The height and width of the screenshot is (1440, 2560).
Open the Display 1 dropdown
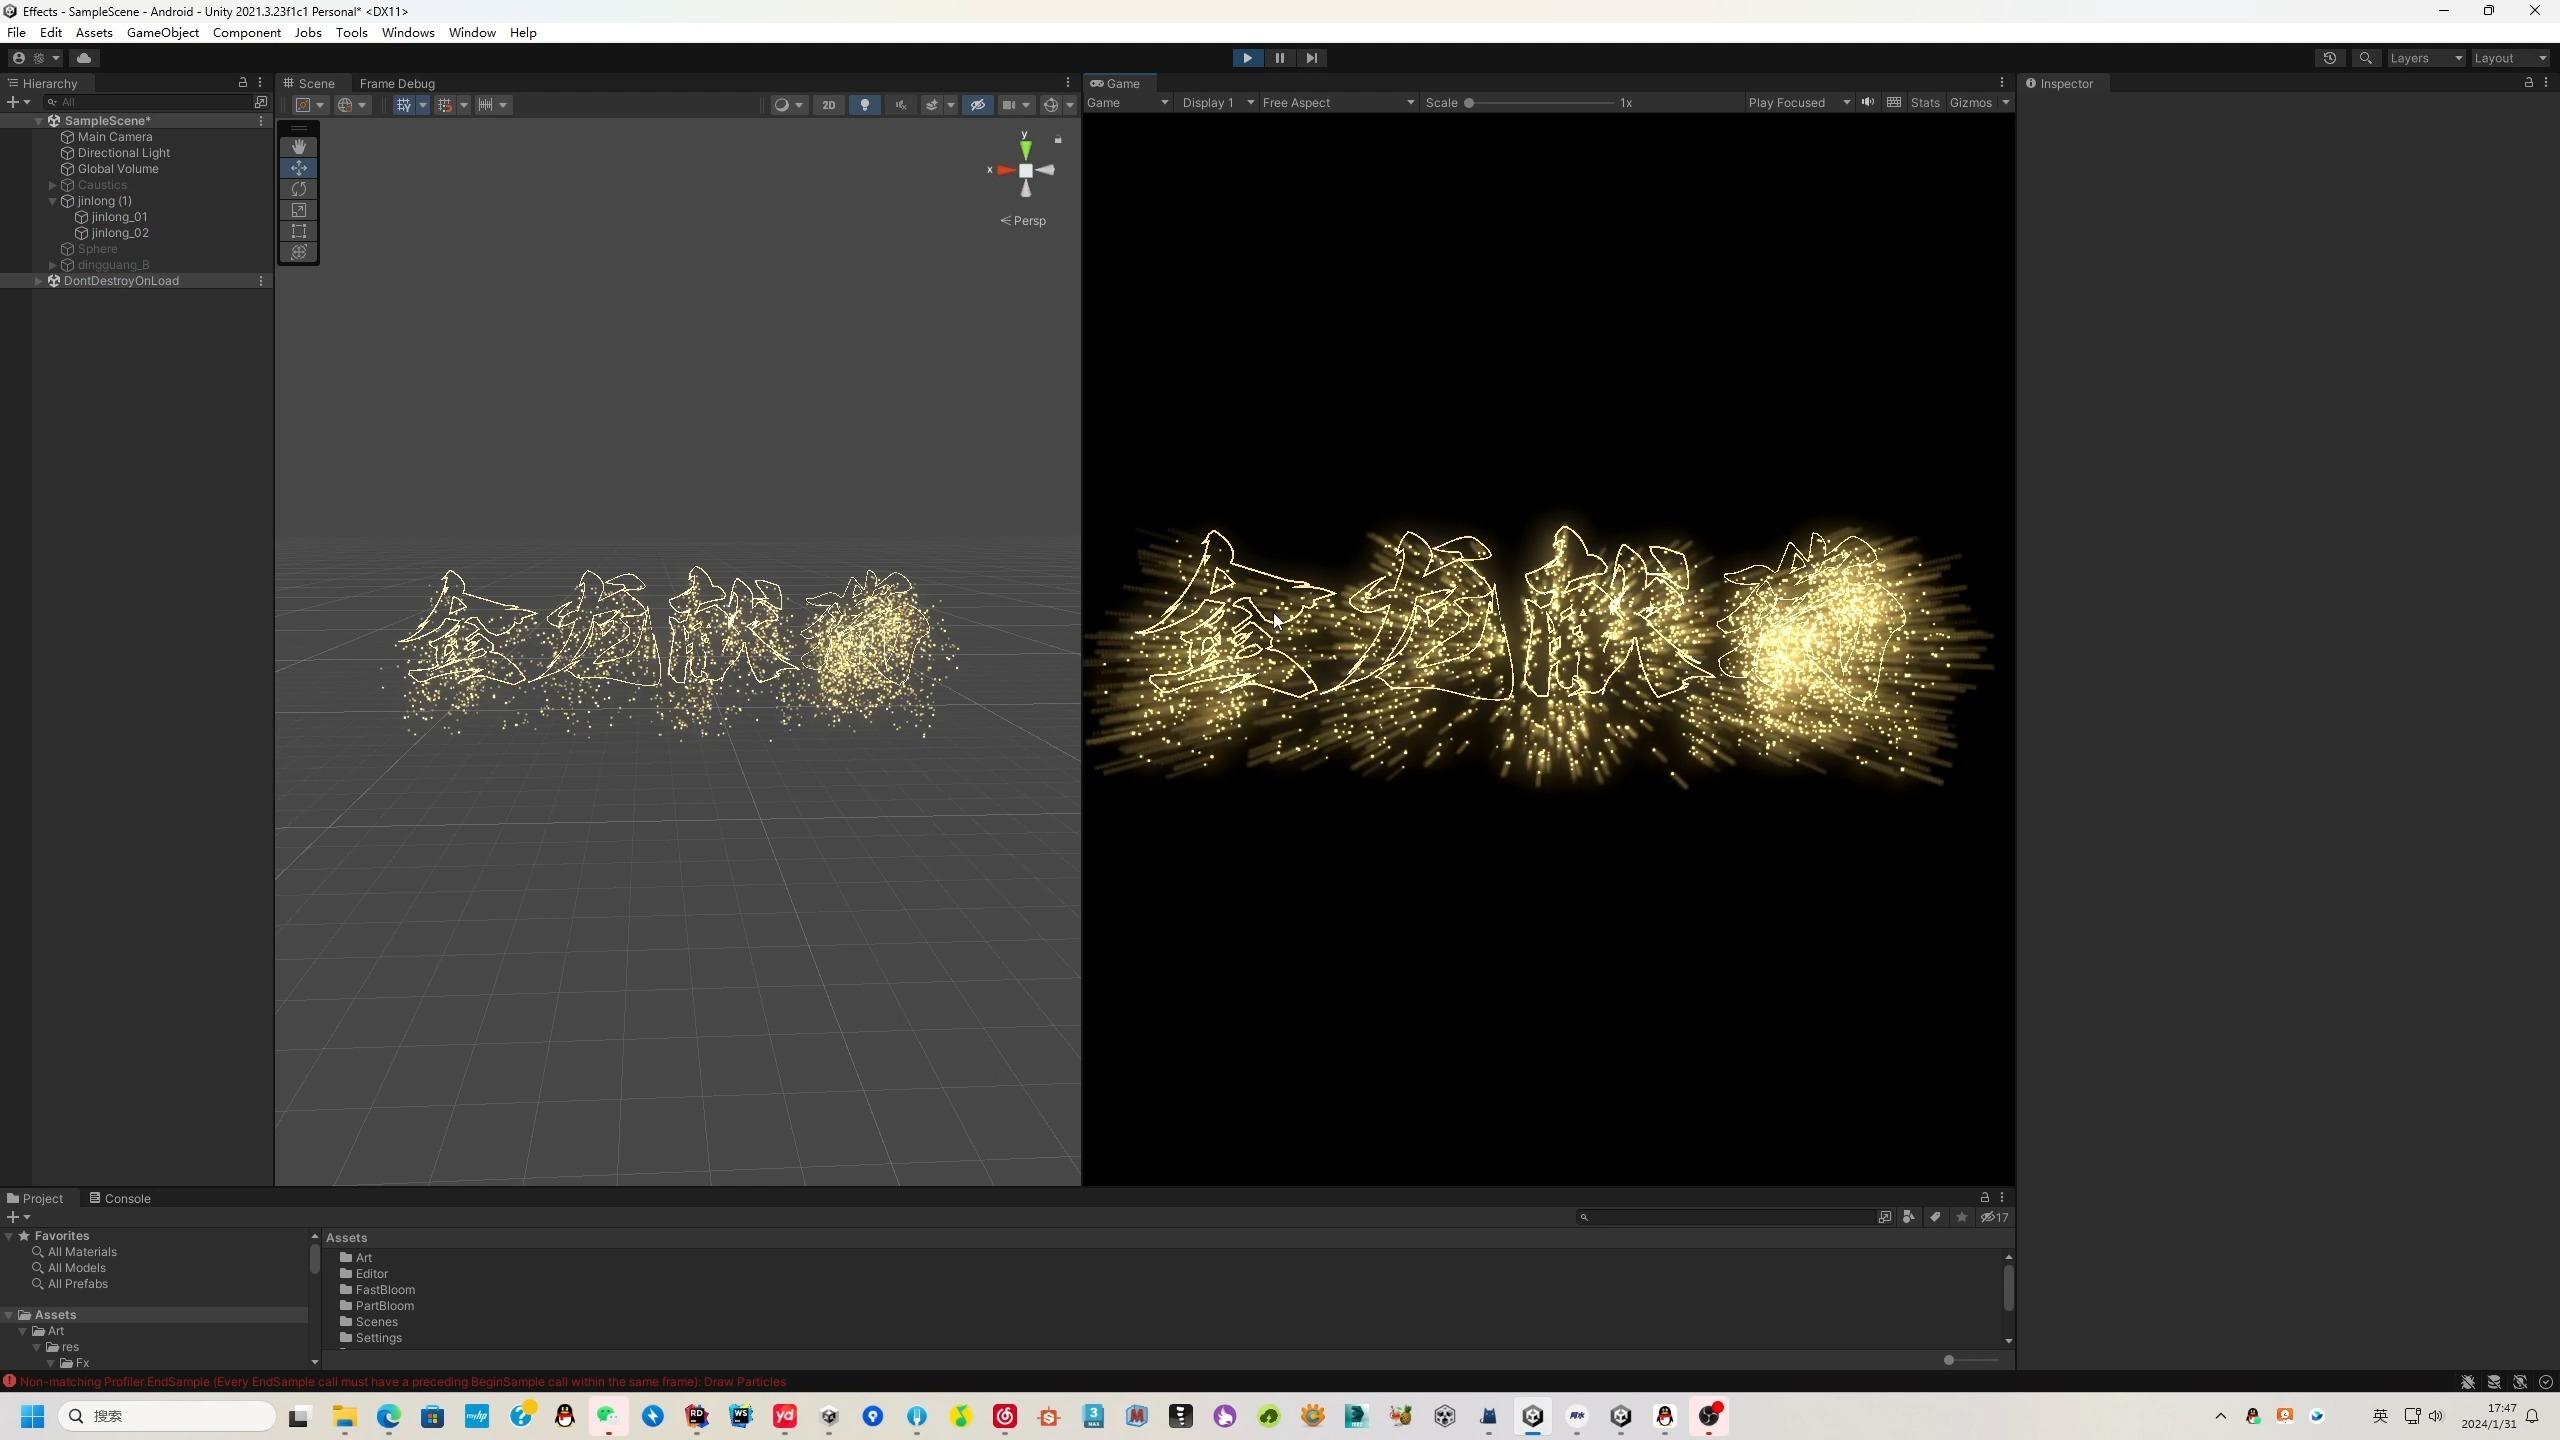coord(1217,103)
